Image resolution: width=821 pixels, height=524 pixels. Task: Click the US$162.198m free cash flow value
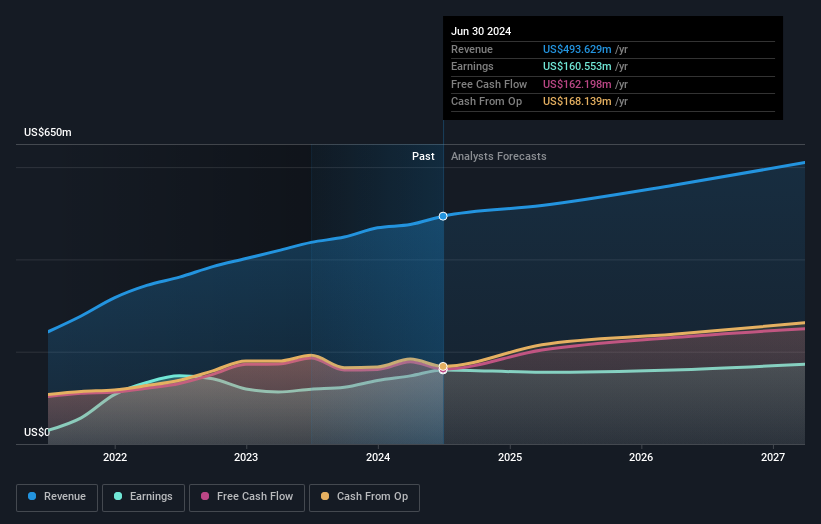(577, 84)
